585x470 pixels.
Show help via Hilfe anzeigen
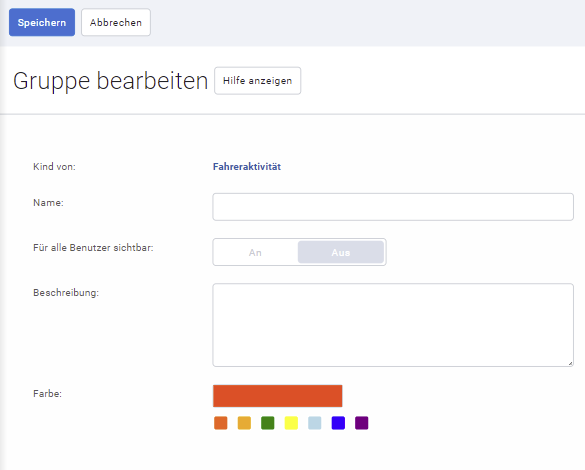coord(257,81)
